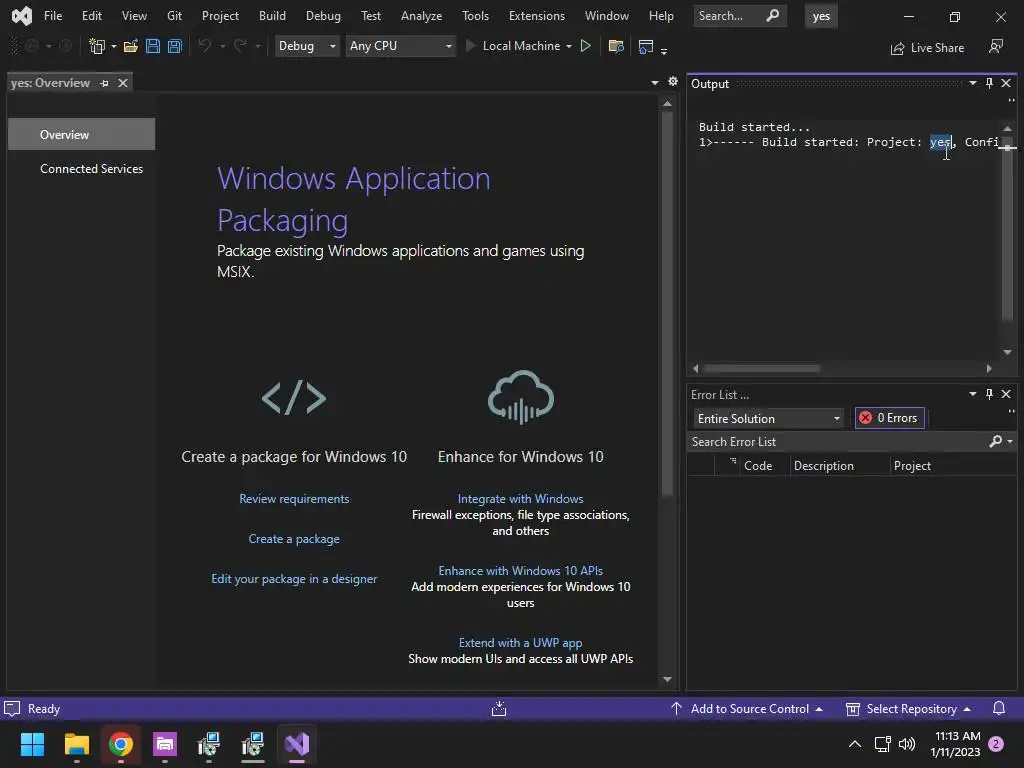Click the Redo toolbar icon
The image size is (1024, 768).
240,46
